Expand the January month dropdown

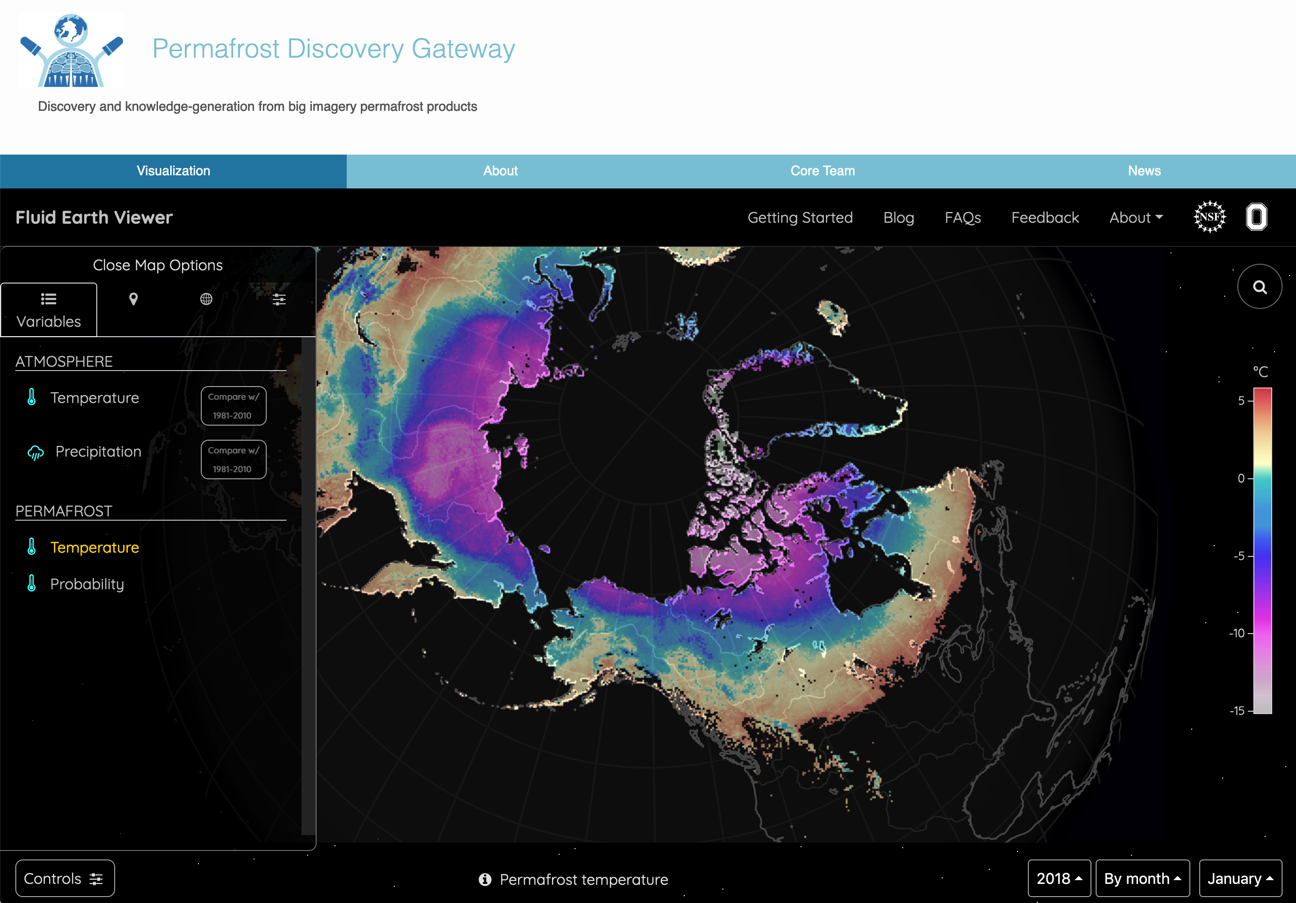tap(1240, 879)
